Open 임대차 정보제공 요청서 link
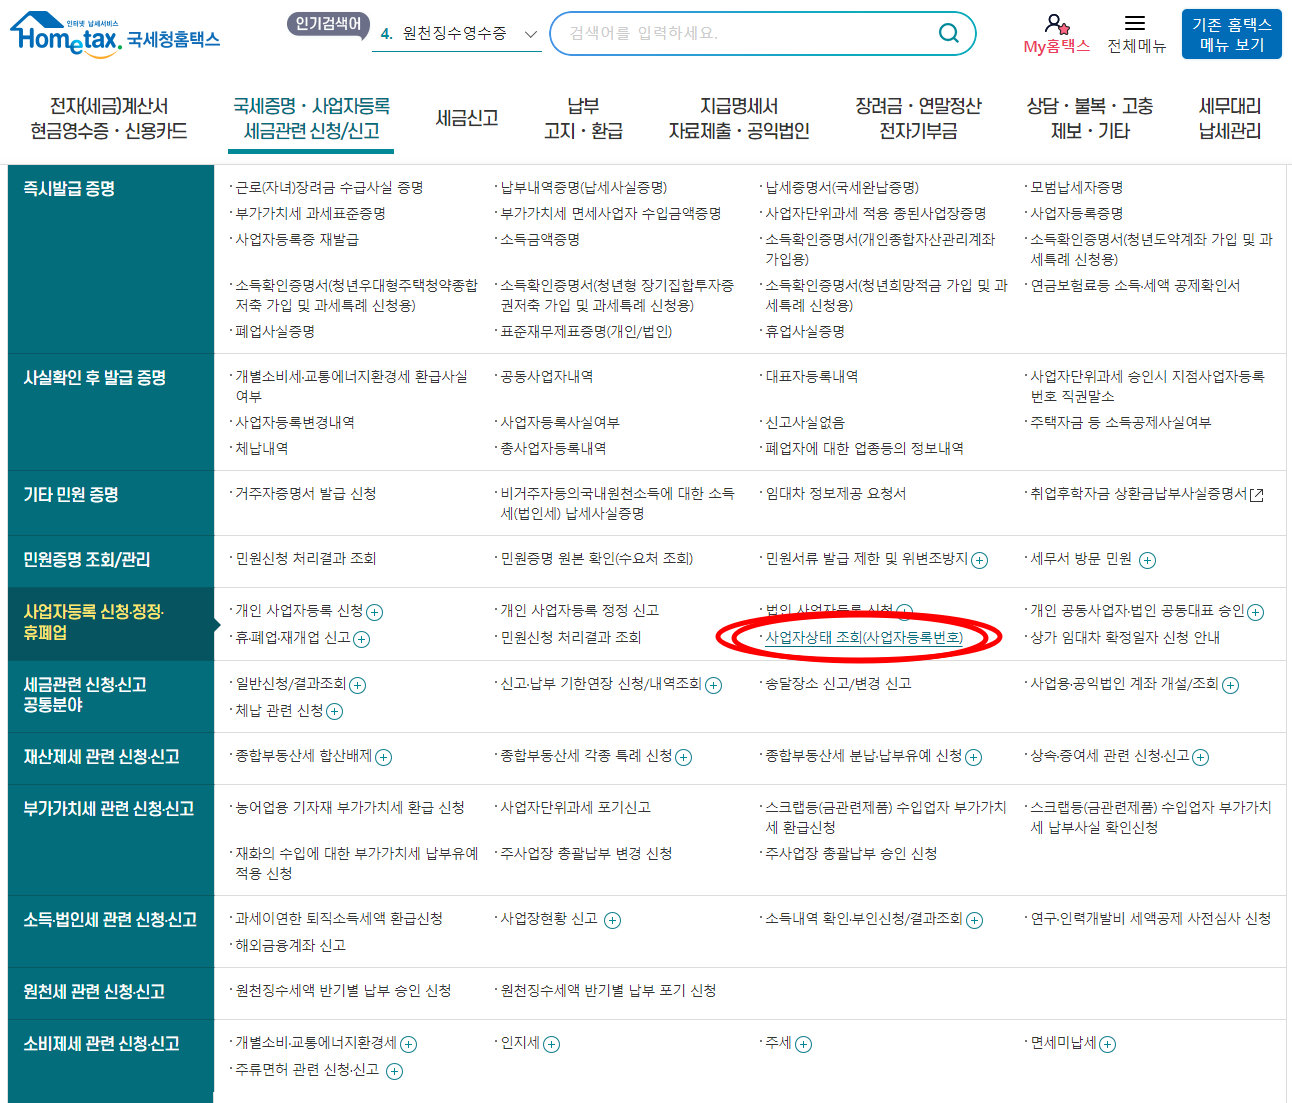1292x1103 pixels. tap(836, 494)
